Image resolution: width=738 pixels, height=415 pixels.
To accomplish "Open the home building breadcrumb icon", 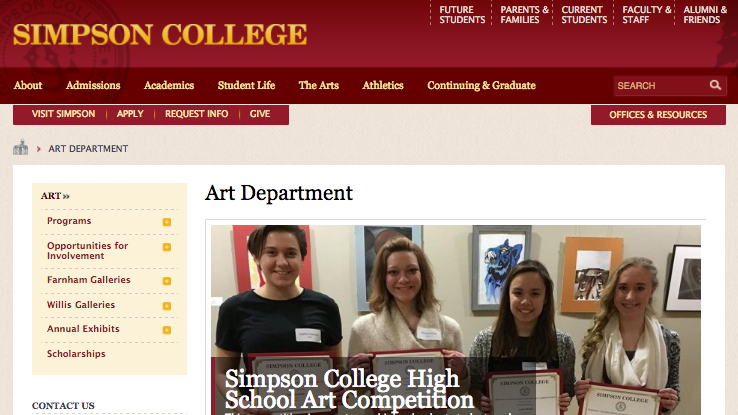I will click(x=21, y=148).
